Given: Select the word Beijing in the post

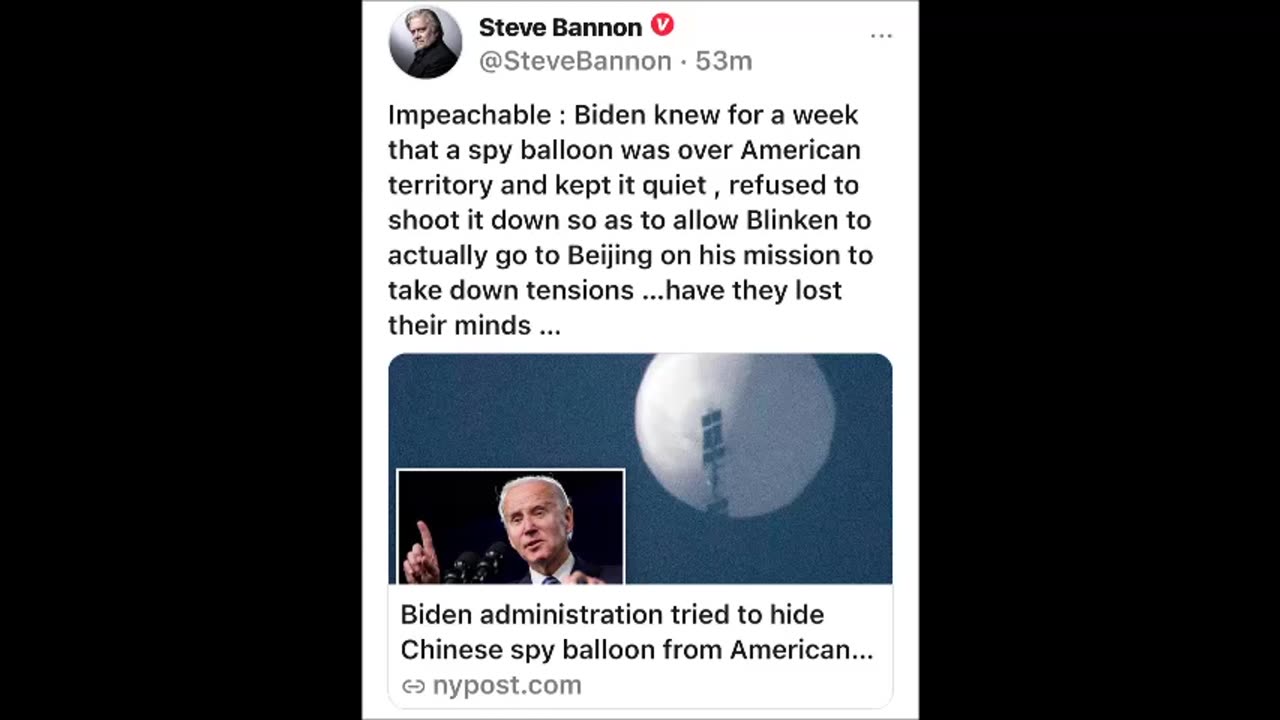Looking at the screenshot, I should (x=610, y=256).
